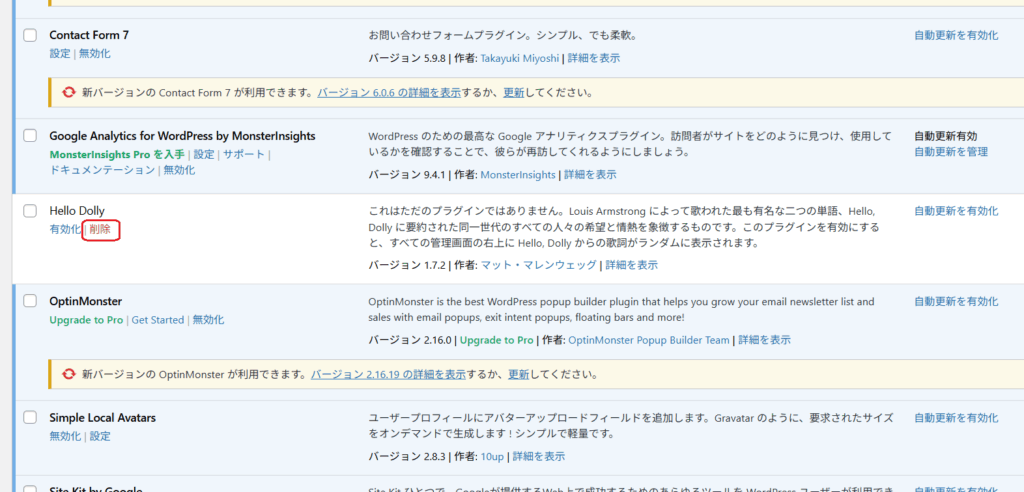Open マット・マレンウェッグ author link
This screenshot has height=492, width=1024.
tap(538, 265)
